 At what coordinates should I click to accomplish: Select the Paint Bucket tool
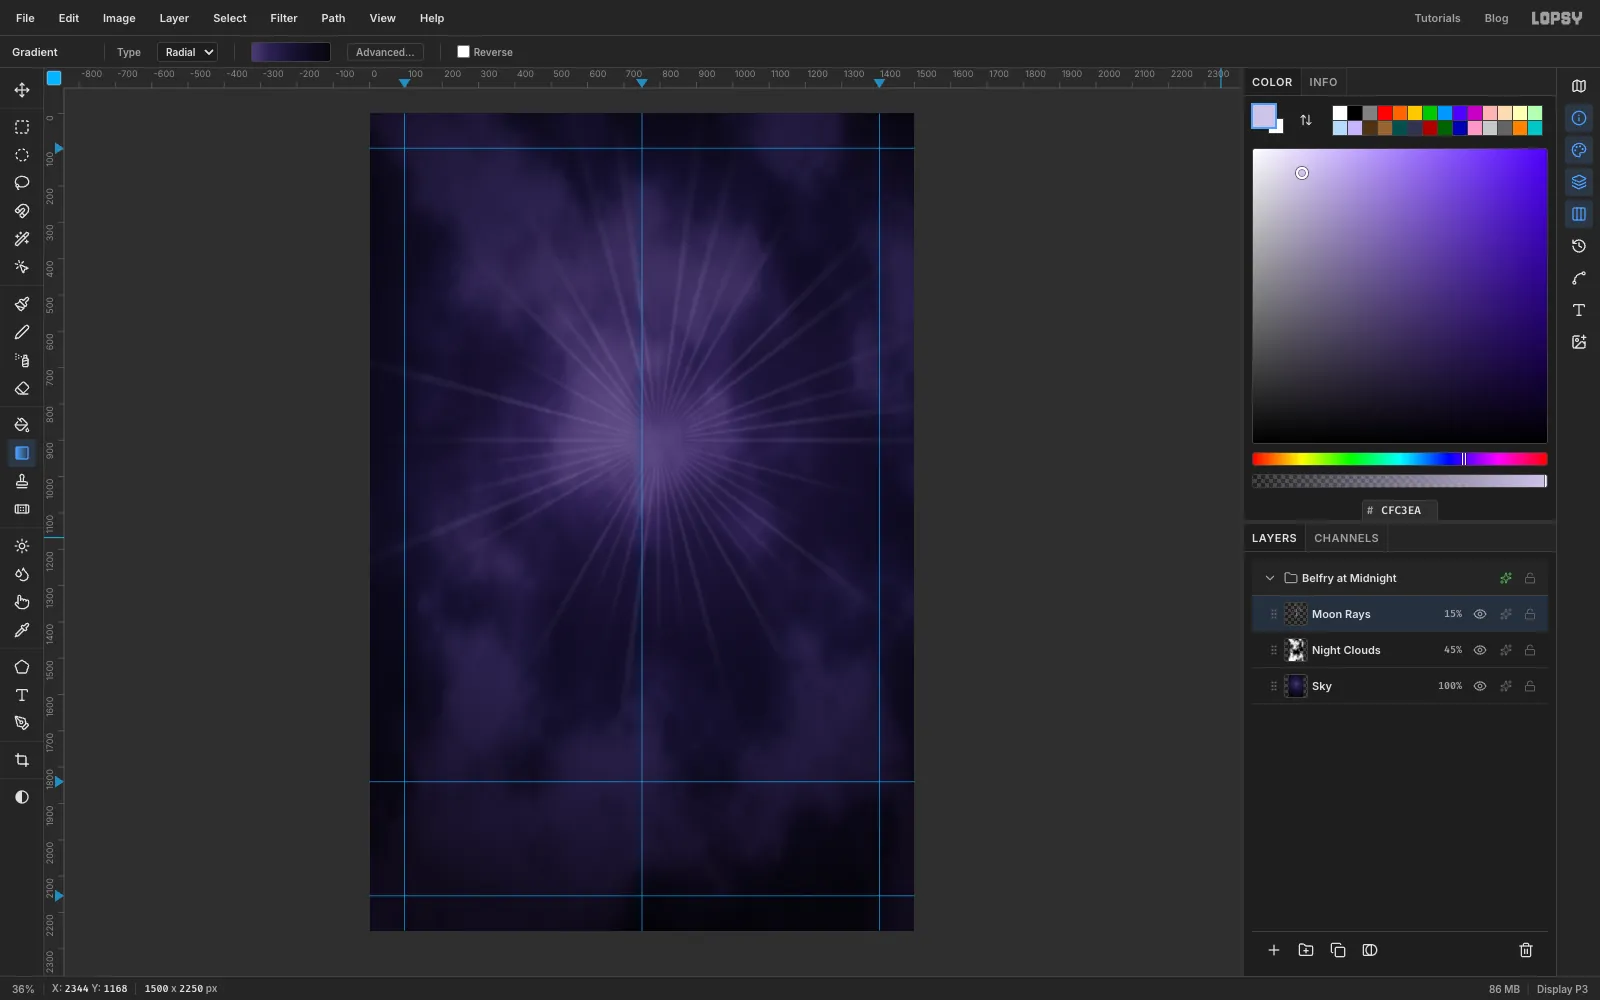coord(22,425)
